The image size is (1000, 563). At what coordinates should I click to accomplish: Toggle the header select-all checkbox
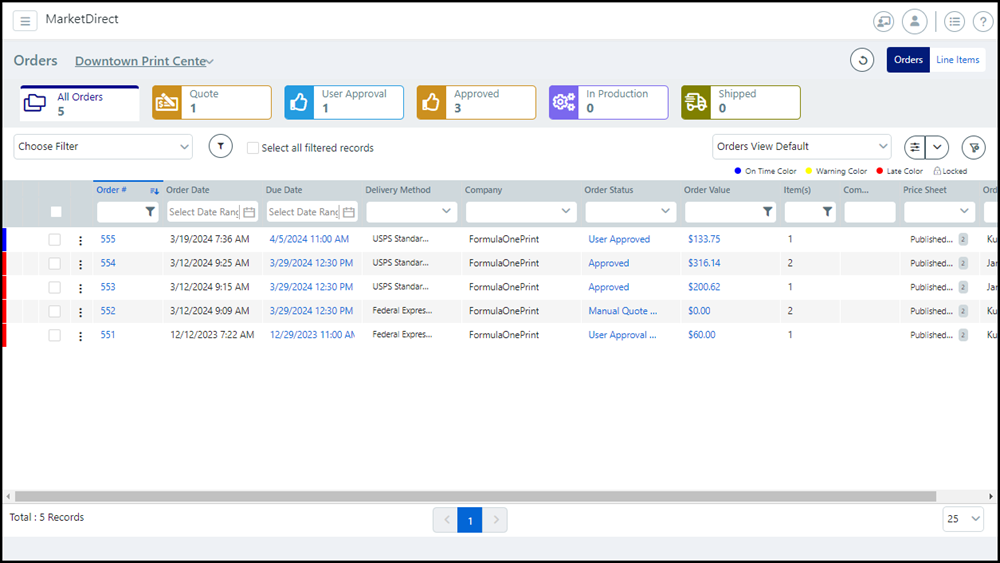(56, 212)
